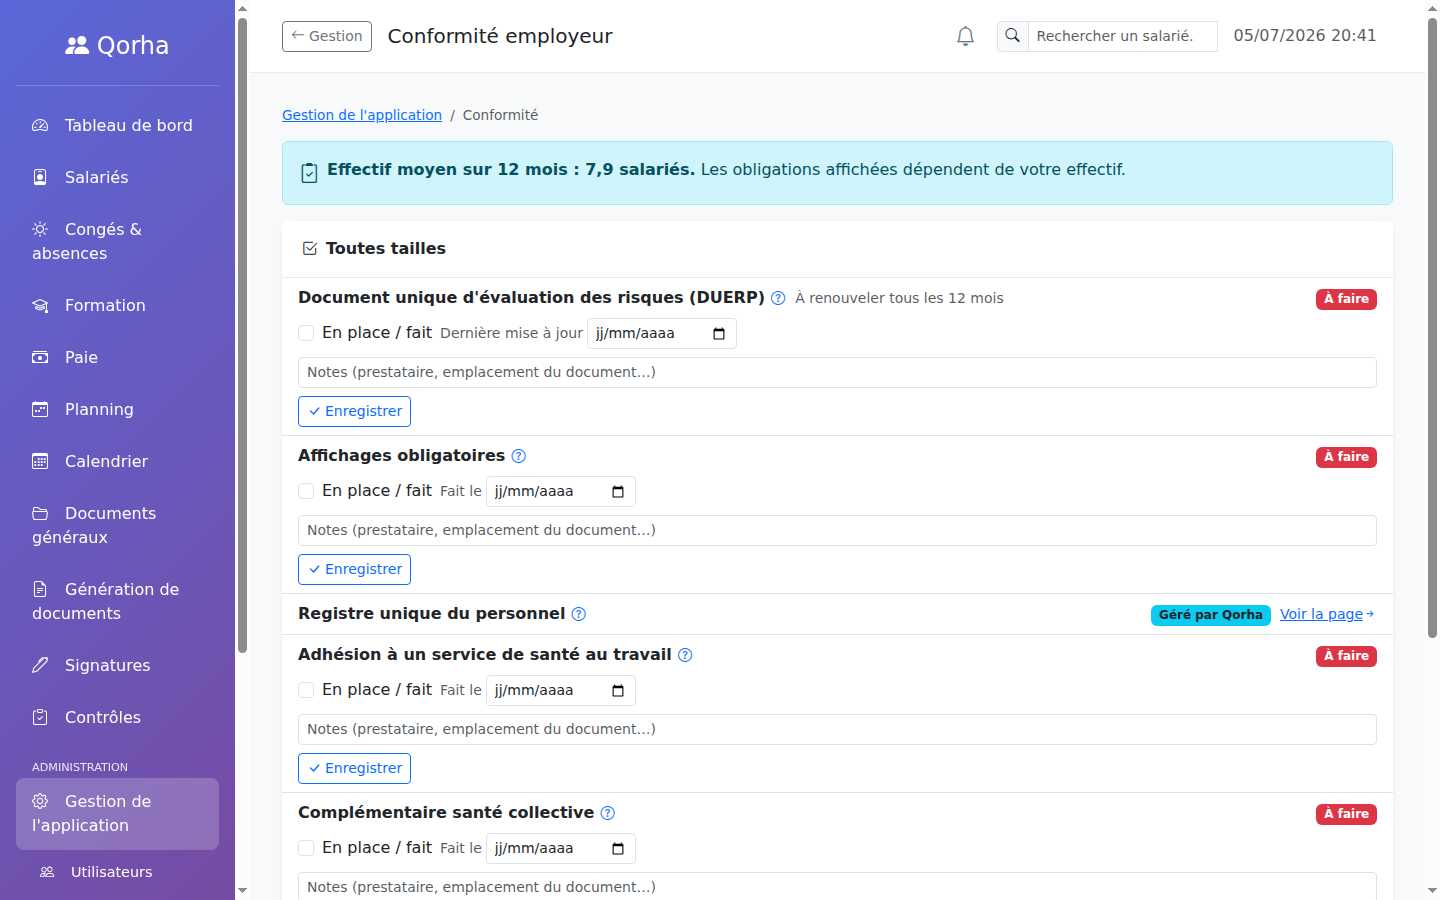The height and width of the screenshot is (900, 1440).
Task: Click help icon next to Affichages obligatoires
Action: (x=518, y=456)
